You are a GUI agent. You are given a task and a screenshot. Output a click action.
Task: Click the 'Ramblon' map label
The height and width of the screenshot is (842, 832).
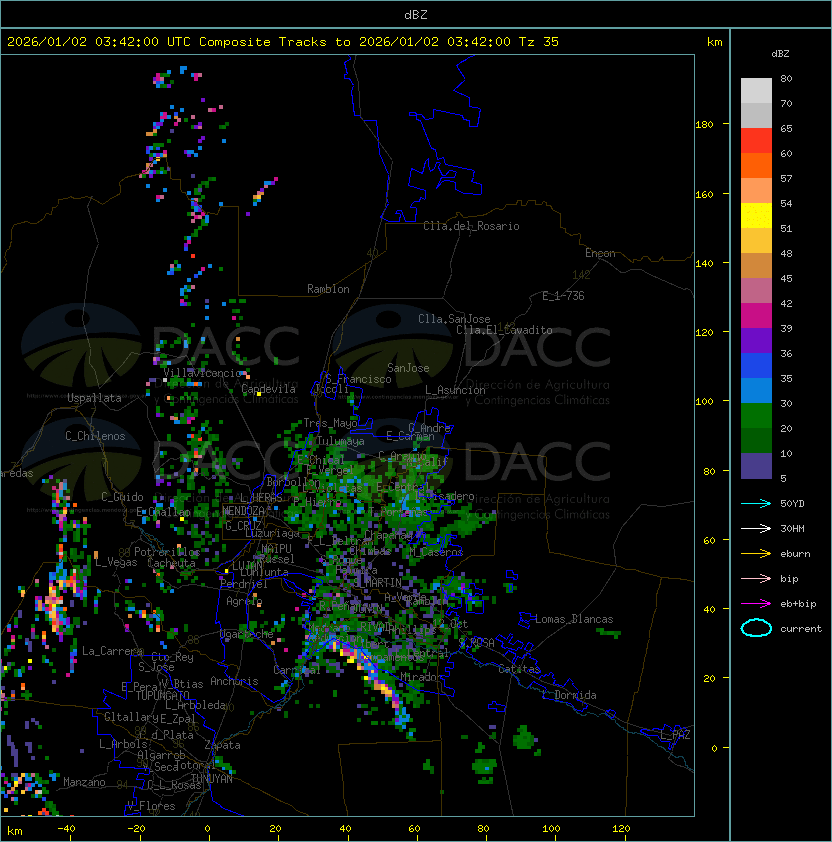pos(328,289)
